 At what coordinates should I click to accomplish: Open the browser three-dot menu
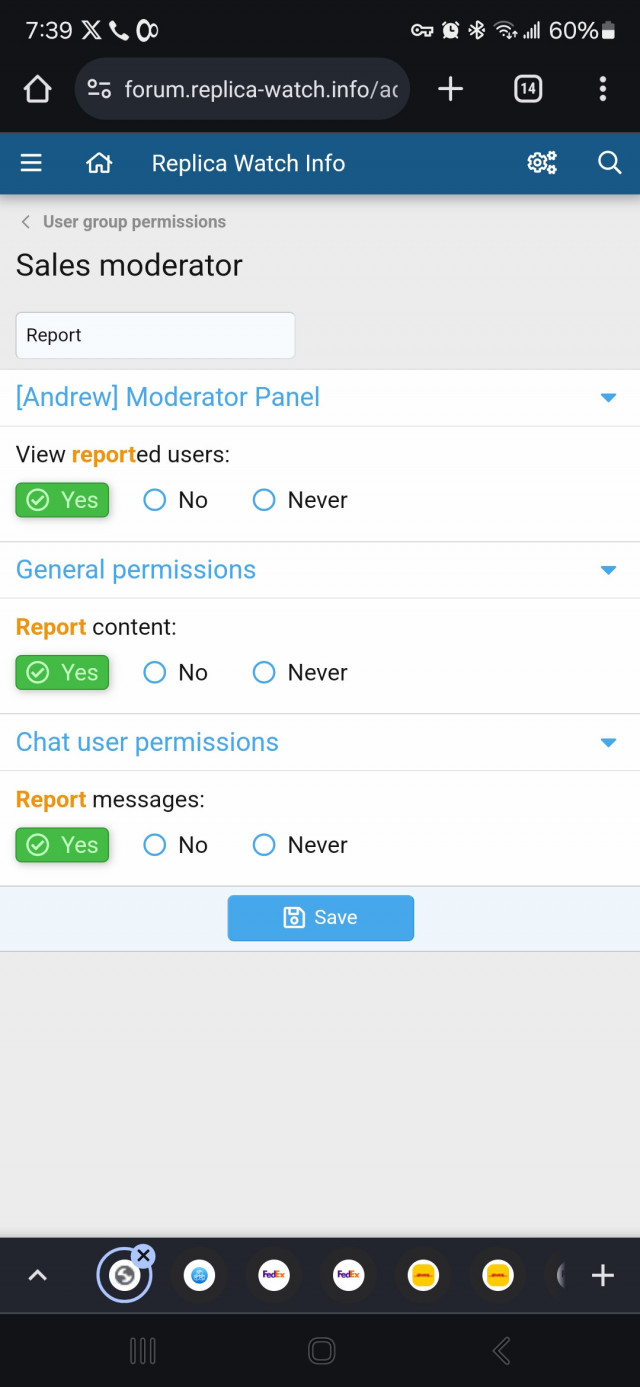tap(602, 90)
